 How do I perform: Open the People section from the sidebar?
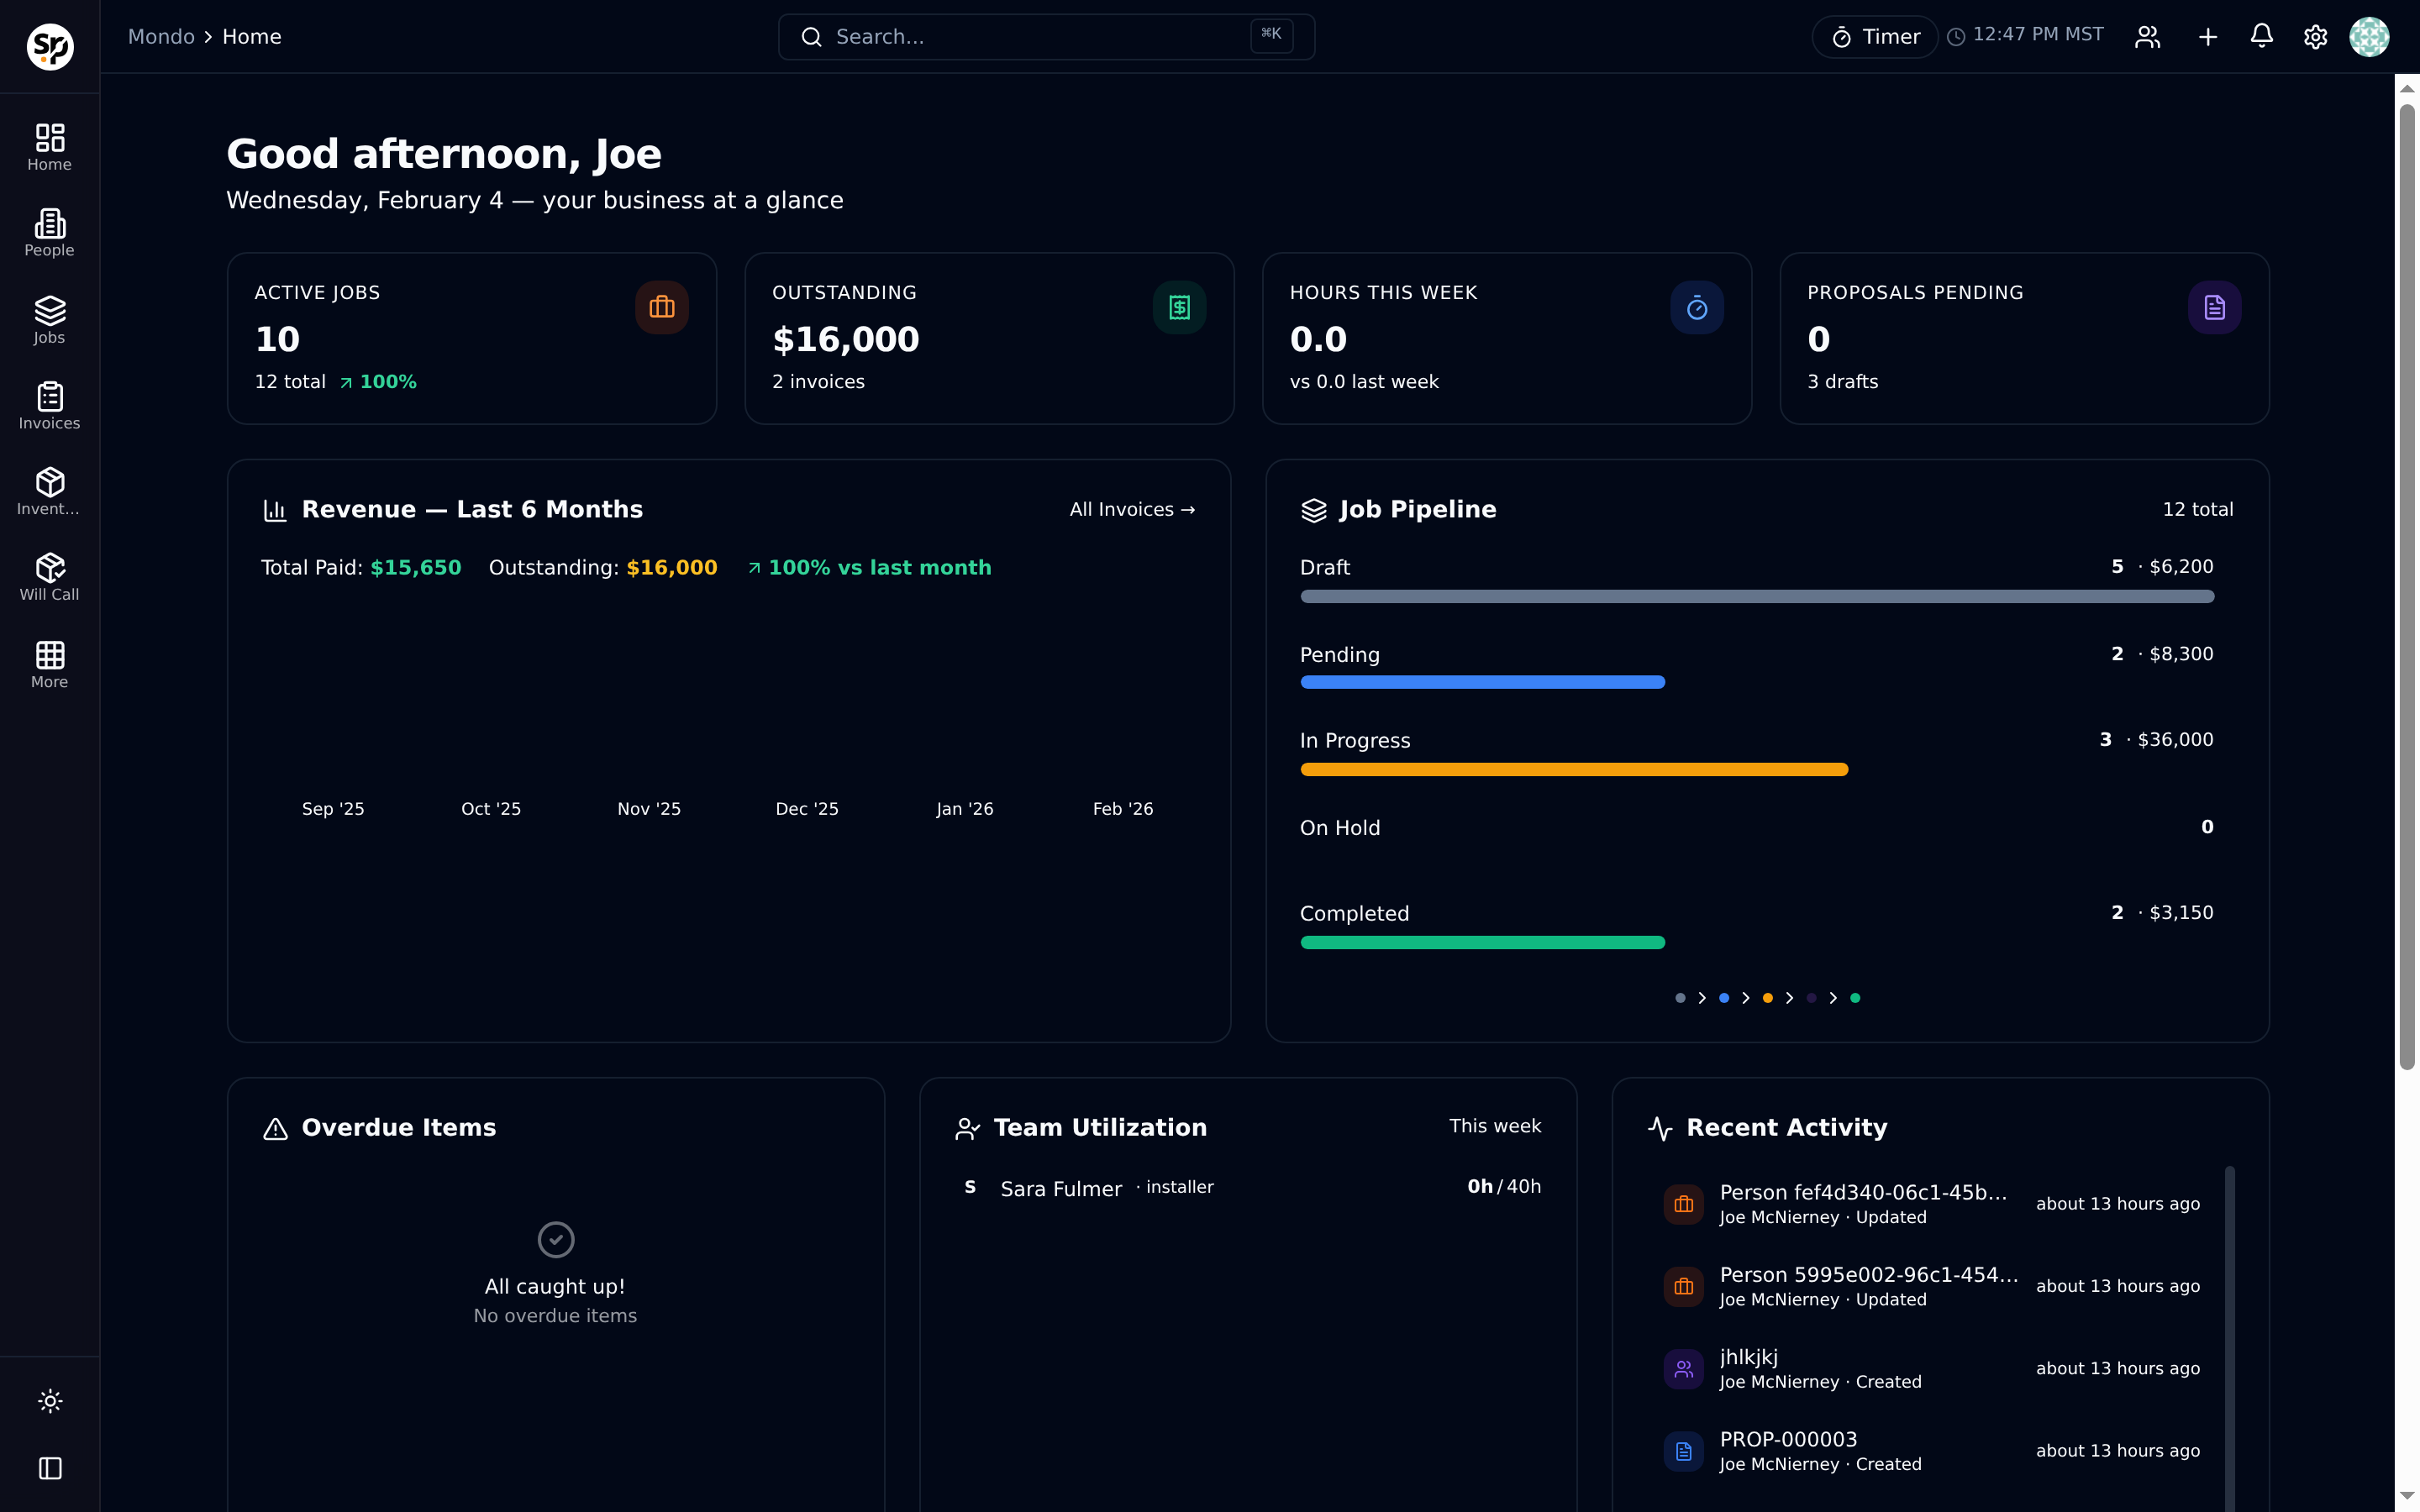click(x=49, y=232)
